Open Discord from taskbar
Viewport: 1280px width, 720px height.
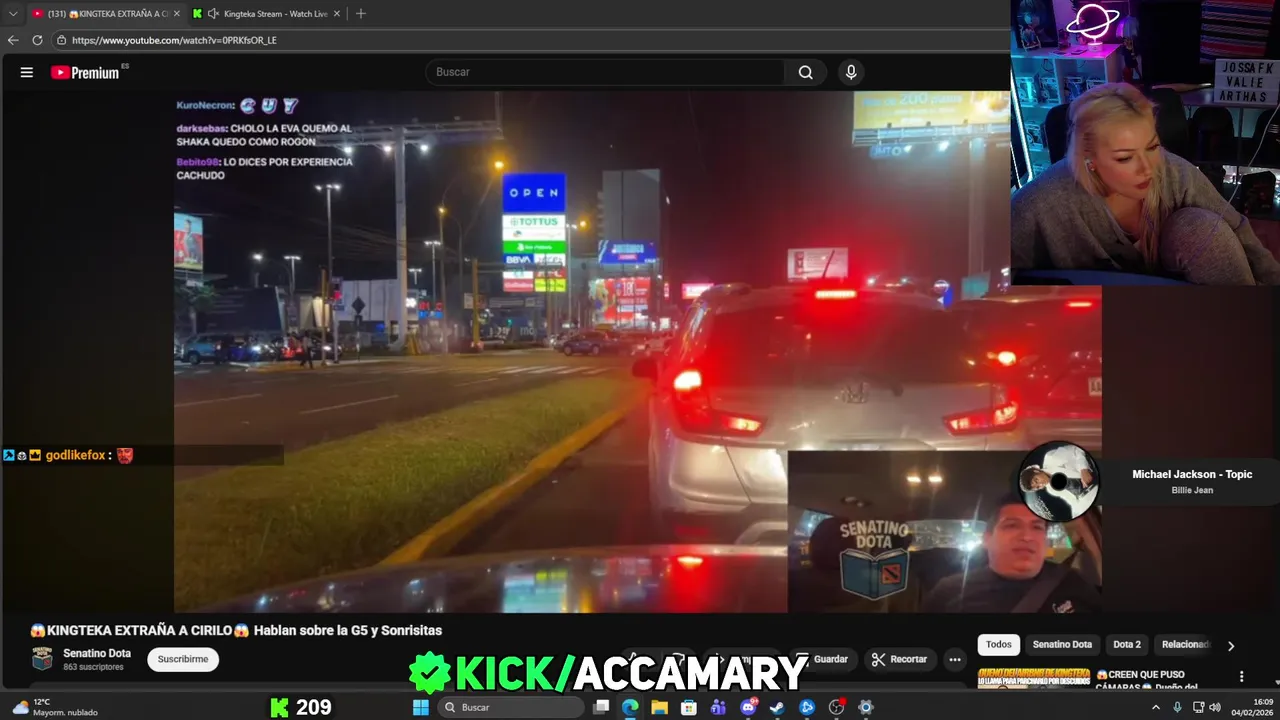click(x=748, y=707)
